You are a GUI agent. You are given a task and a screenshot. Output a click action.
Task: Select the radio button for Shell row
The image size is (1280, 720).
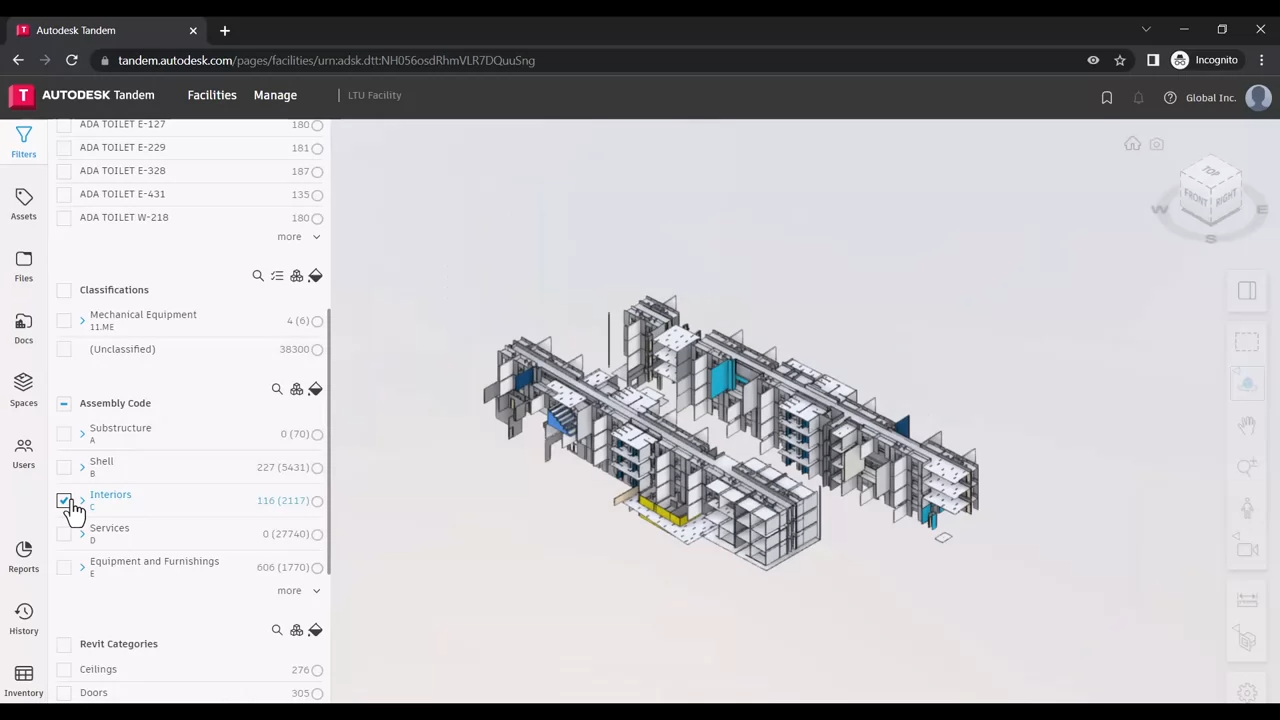pos(317,468)
